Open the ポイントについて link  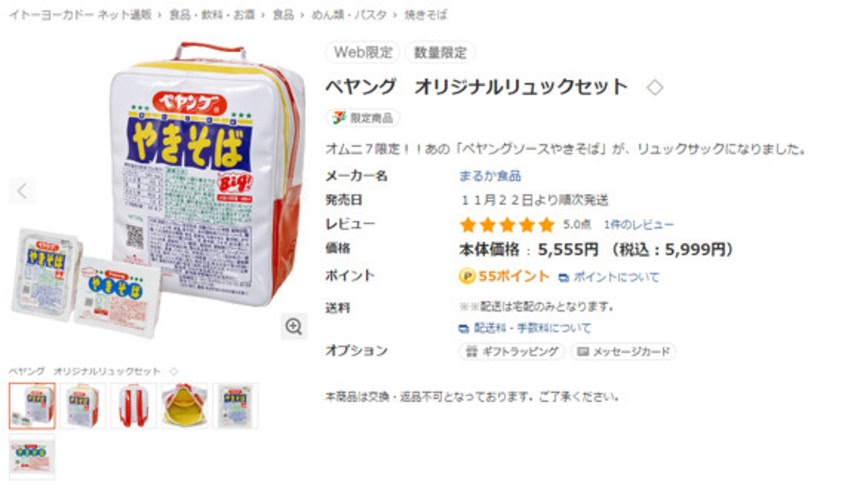(609, 277)
